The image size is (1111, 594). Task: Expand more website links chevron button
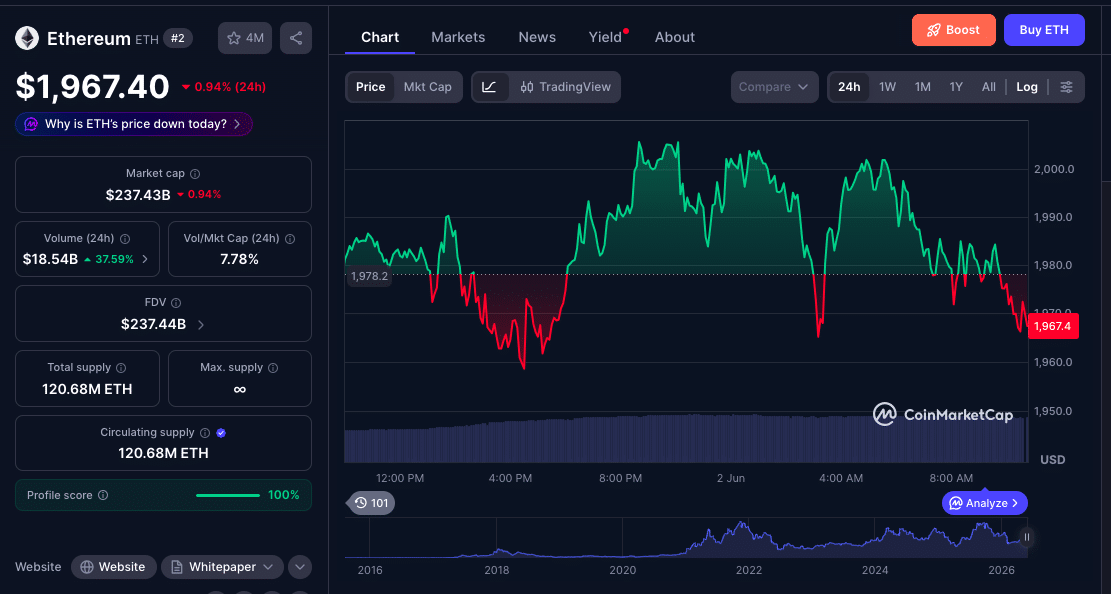pos(300,567)
